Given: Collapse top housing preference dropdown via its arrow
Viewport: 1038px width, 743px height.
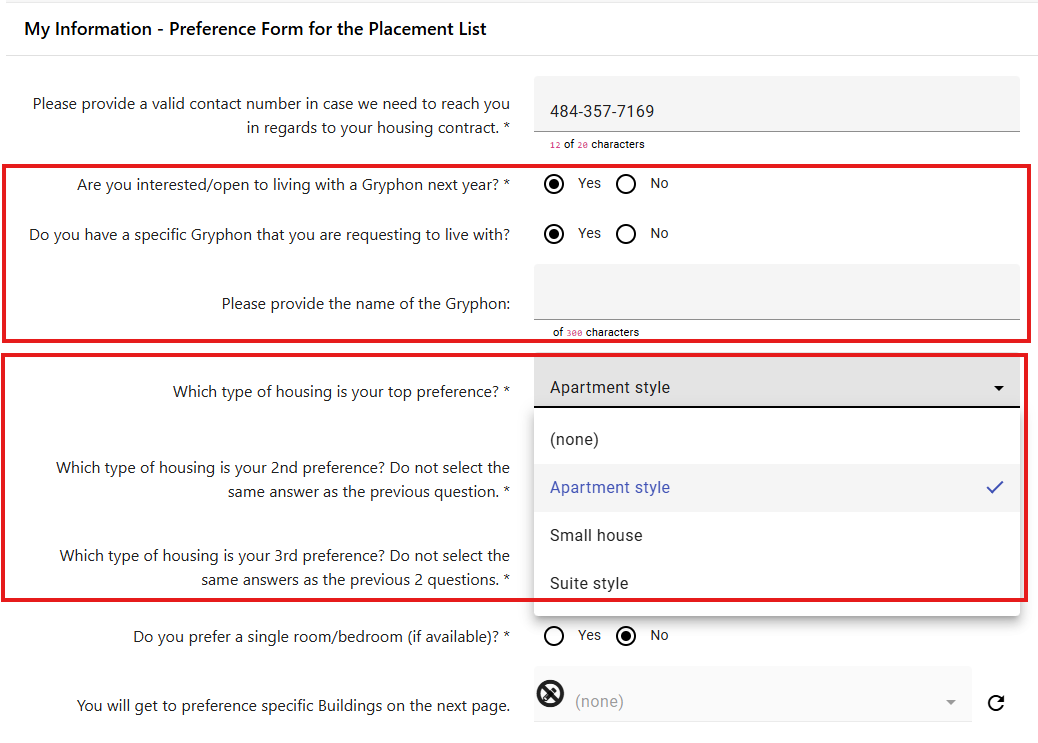Looking at the screenshot, I should coord(998,388).
